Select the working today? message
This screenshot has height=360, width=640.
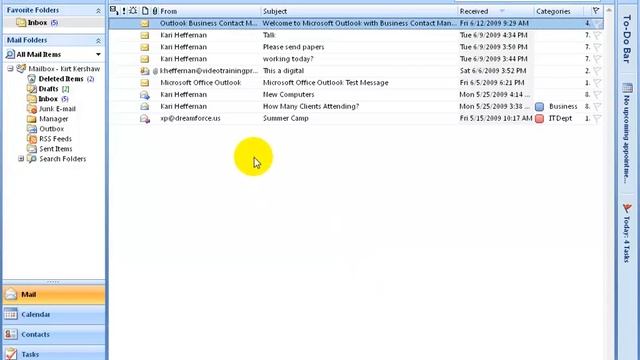(x=356, y=59)
